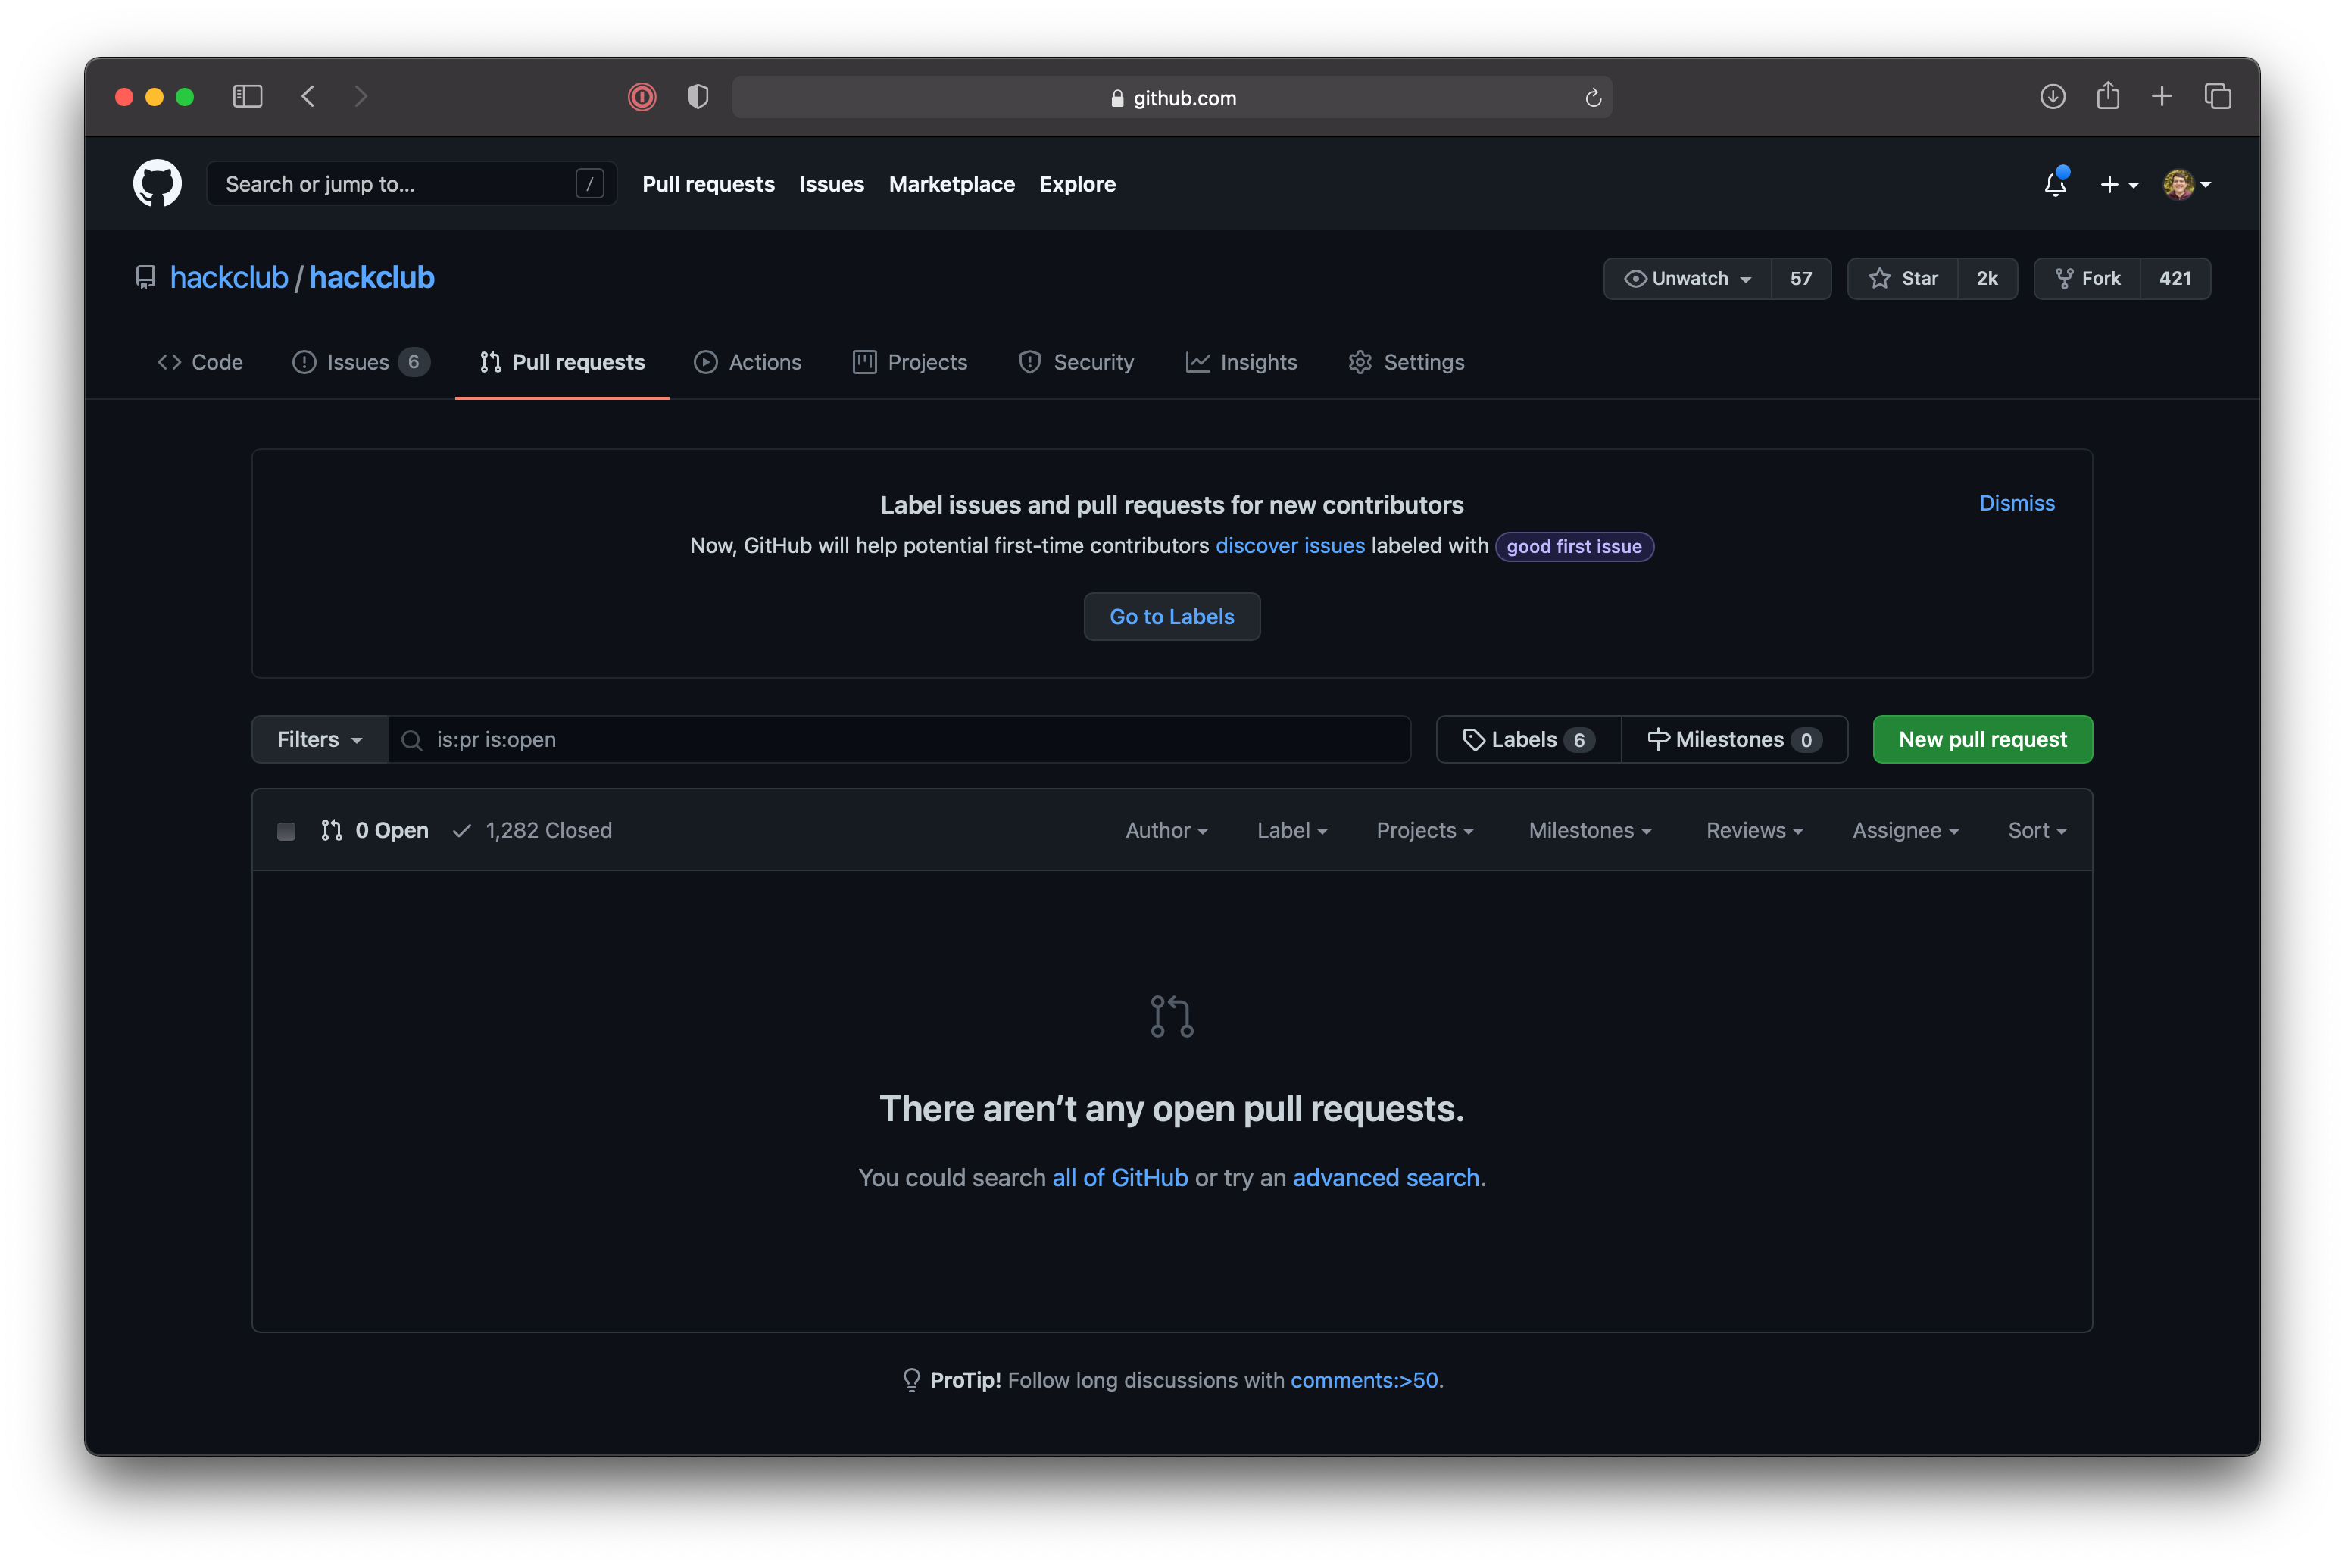
Task: Switch to the Code tab
Action: [x=200, y=362]
